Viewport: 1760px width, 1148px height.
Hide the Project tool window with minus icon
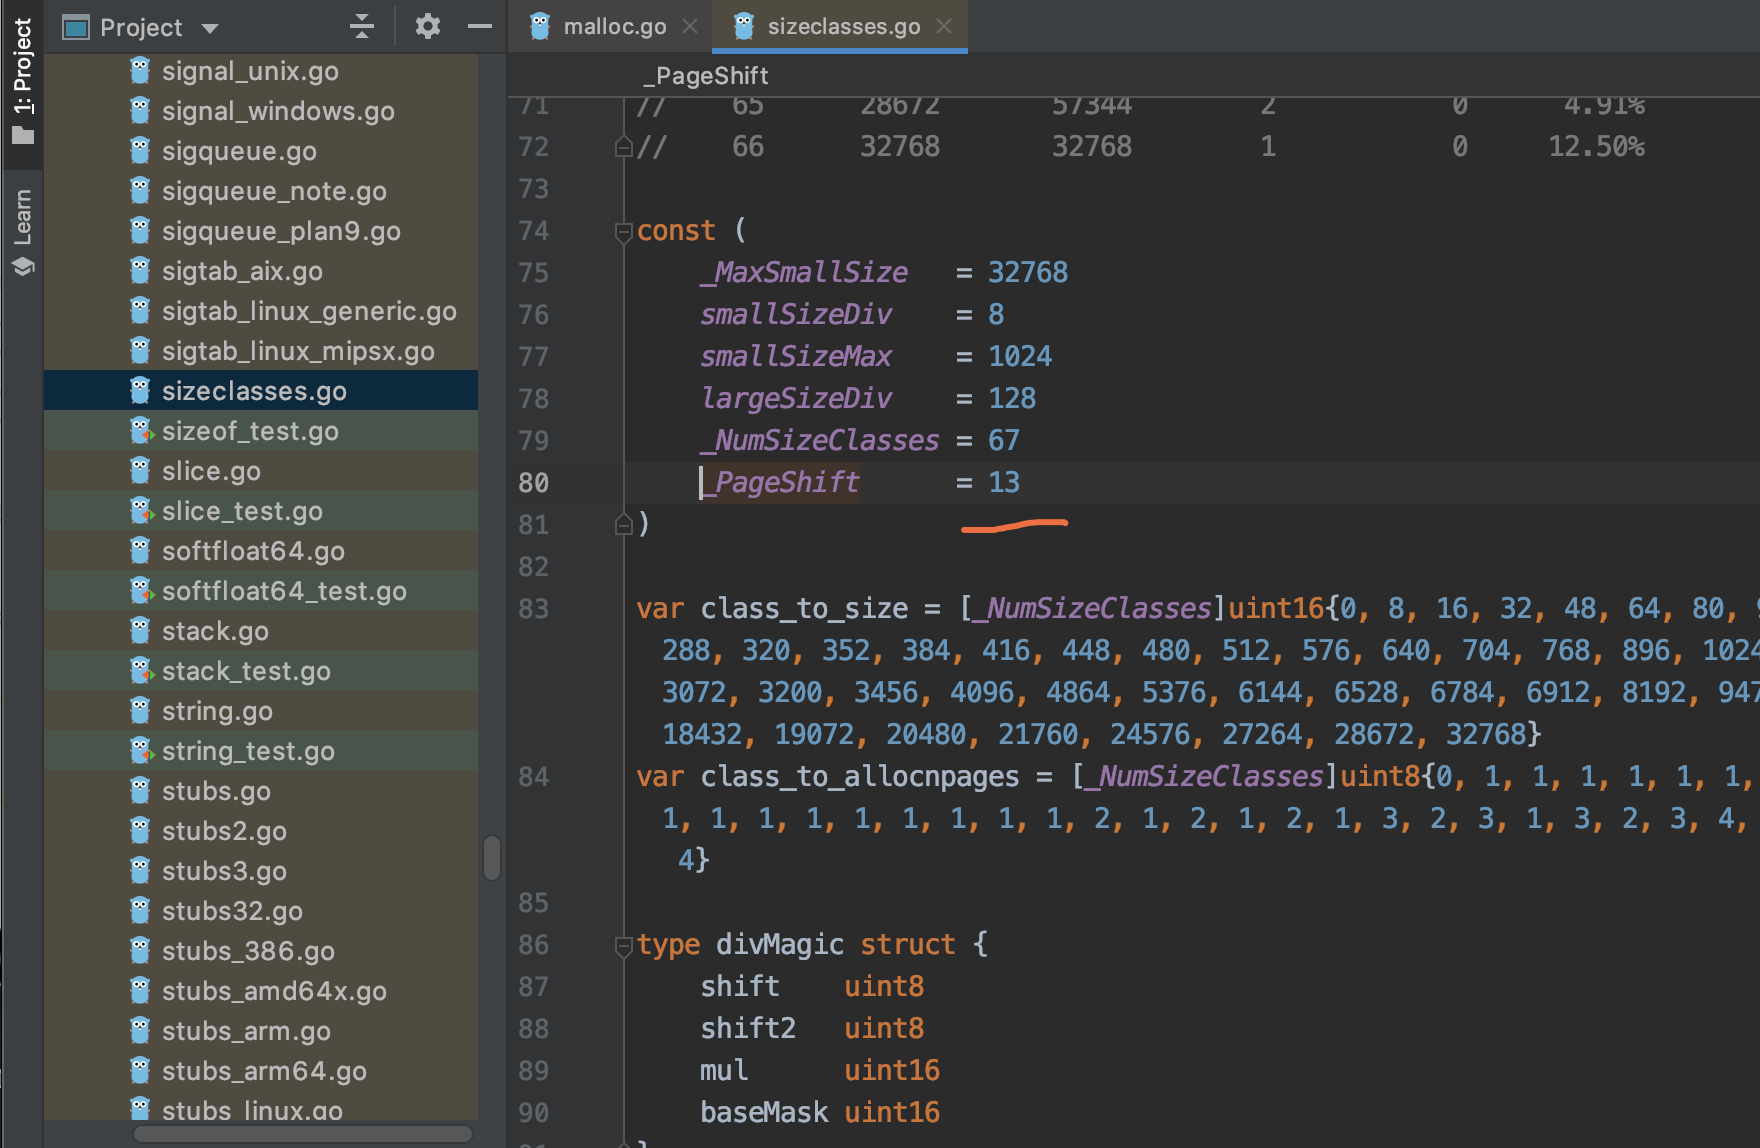(x=480, y=27)
